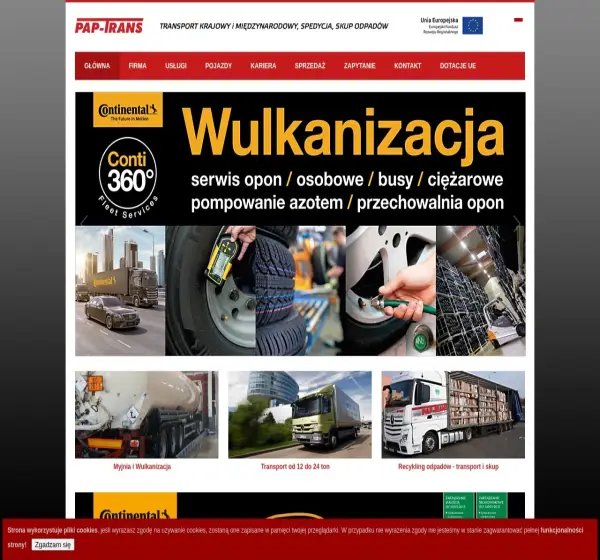This screenshot has width=600, height=560.
Task: Open the SPRZEDAŻ menu item
Action: click(x=310, y=66)
